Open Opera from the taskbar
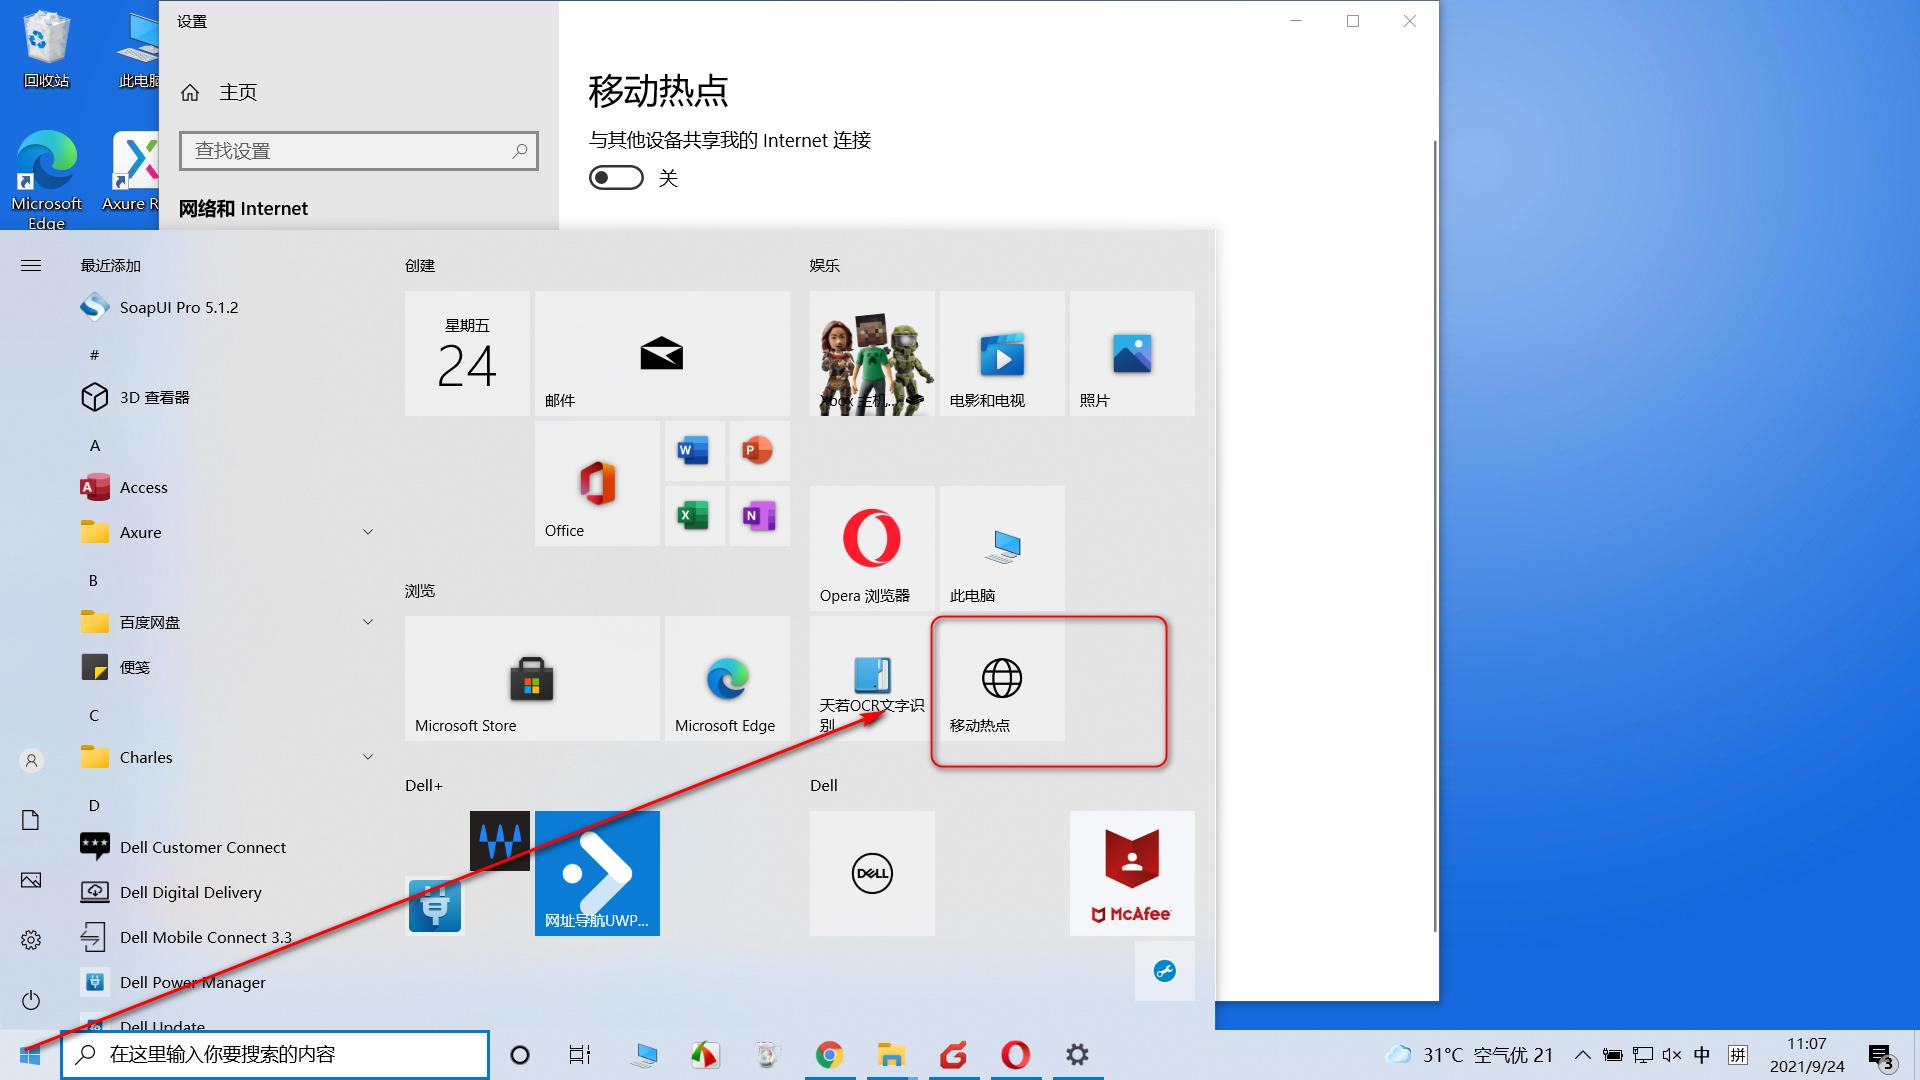 pos(1015,1055)
